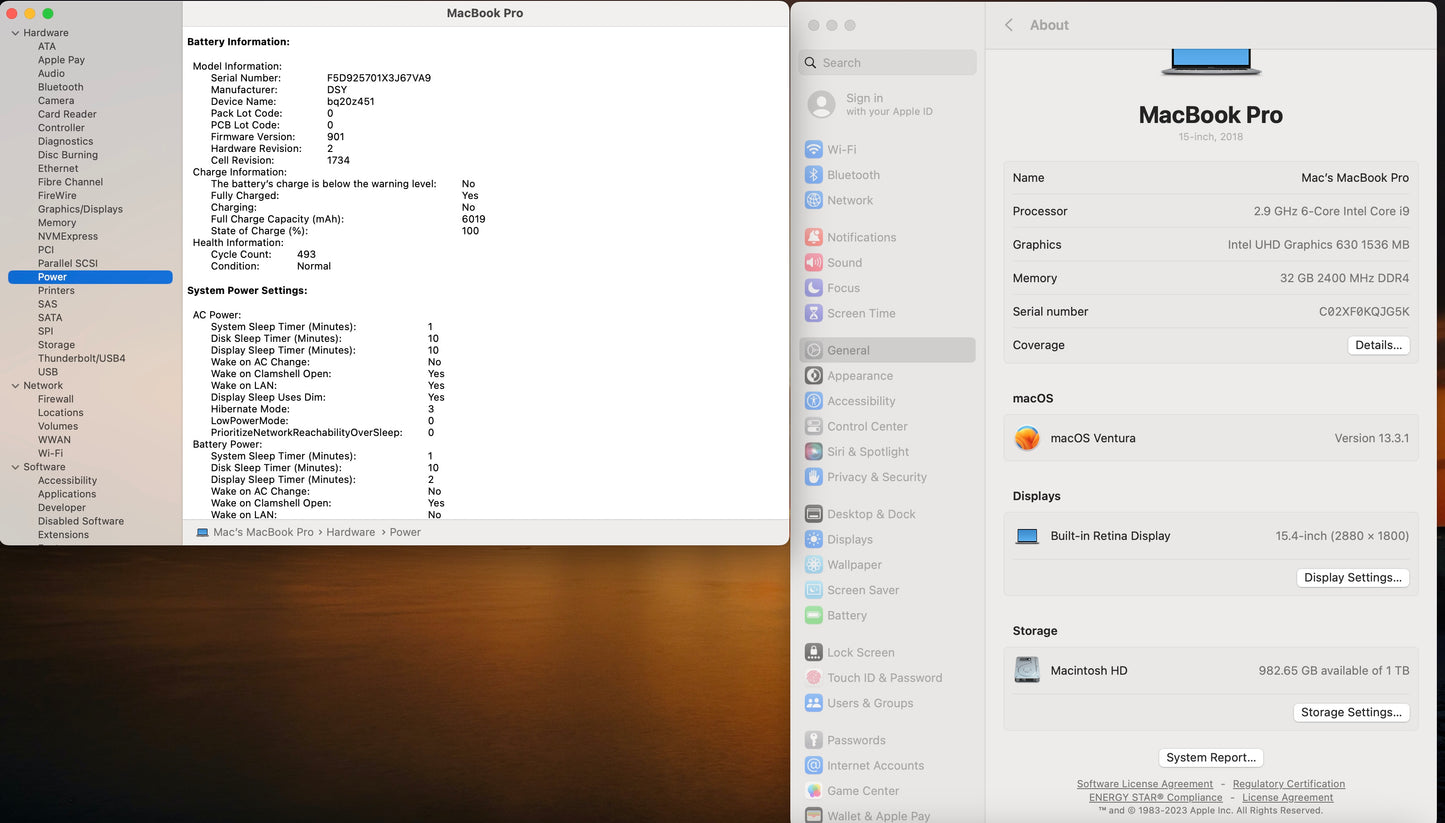Collapse the Network tree section
Screen dimensions: 1445x823
click(15, 386)
